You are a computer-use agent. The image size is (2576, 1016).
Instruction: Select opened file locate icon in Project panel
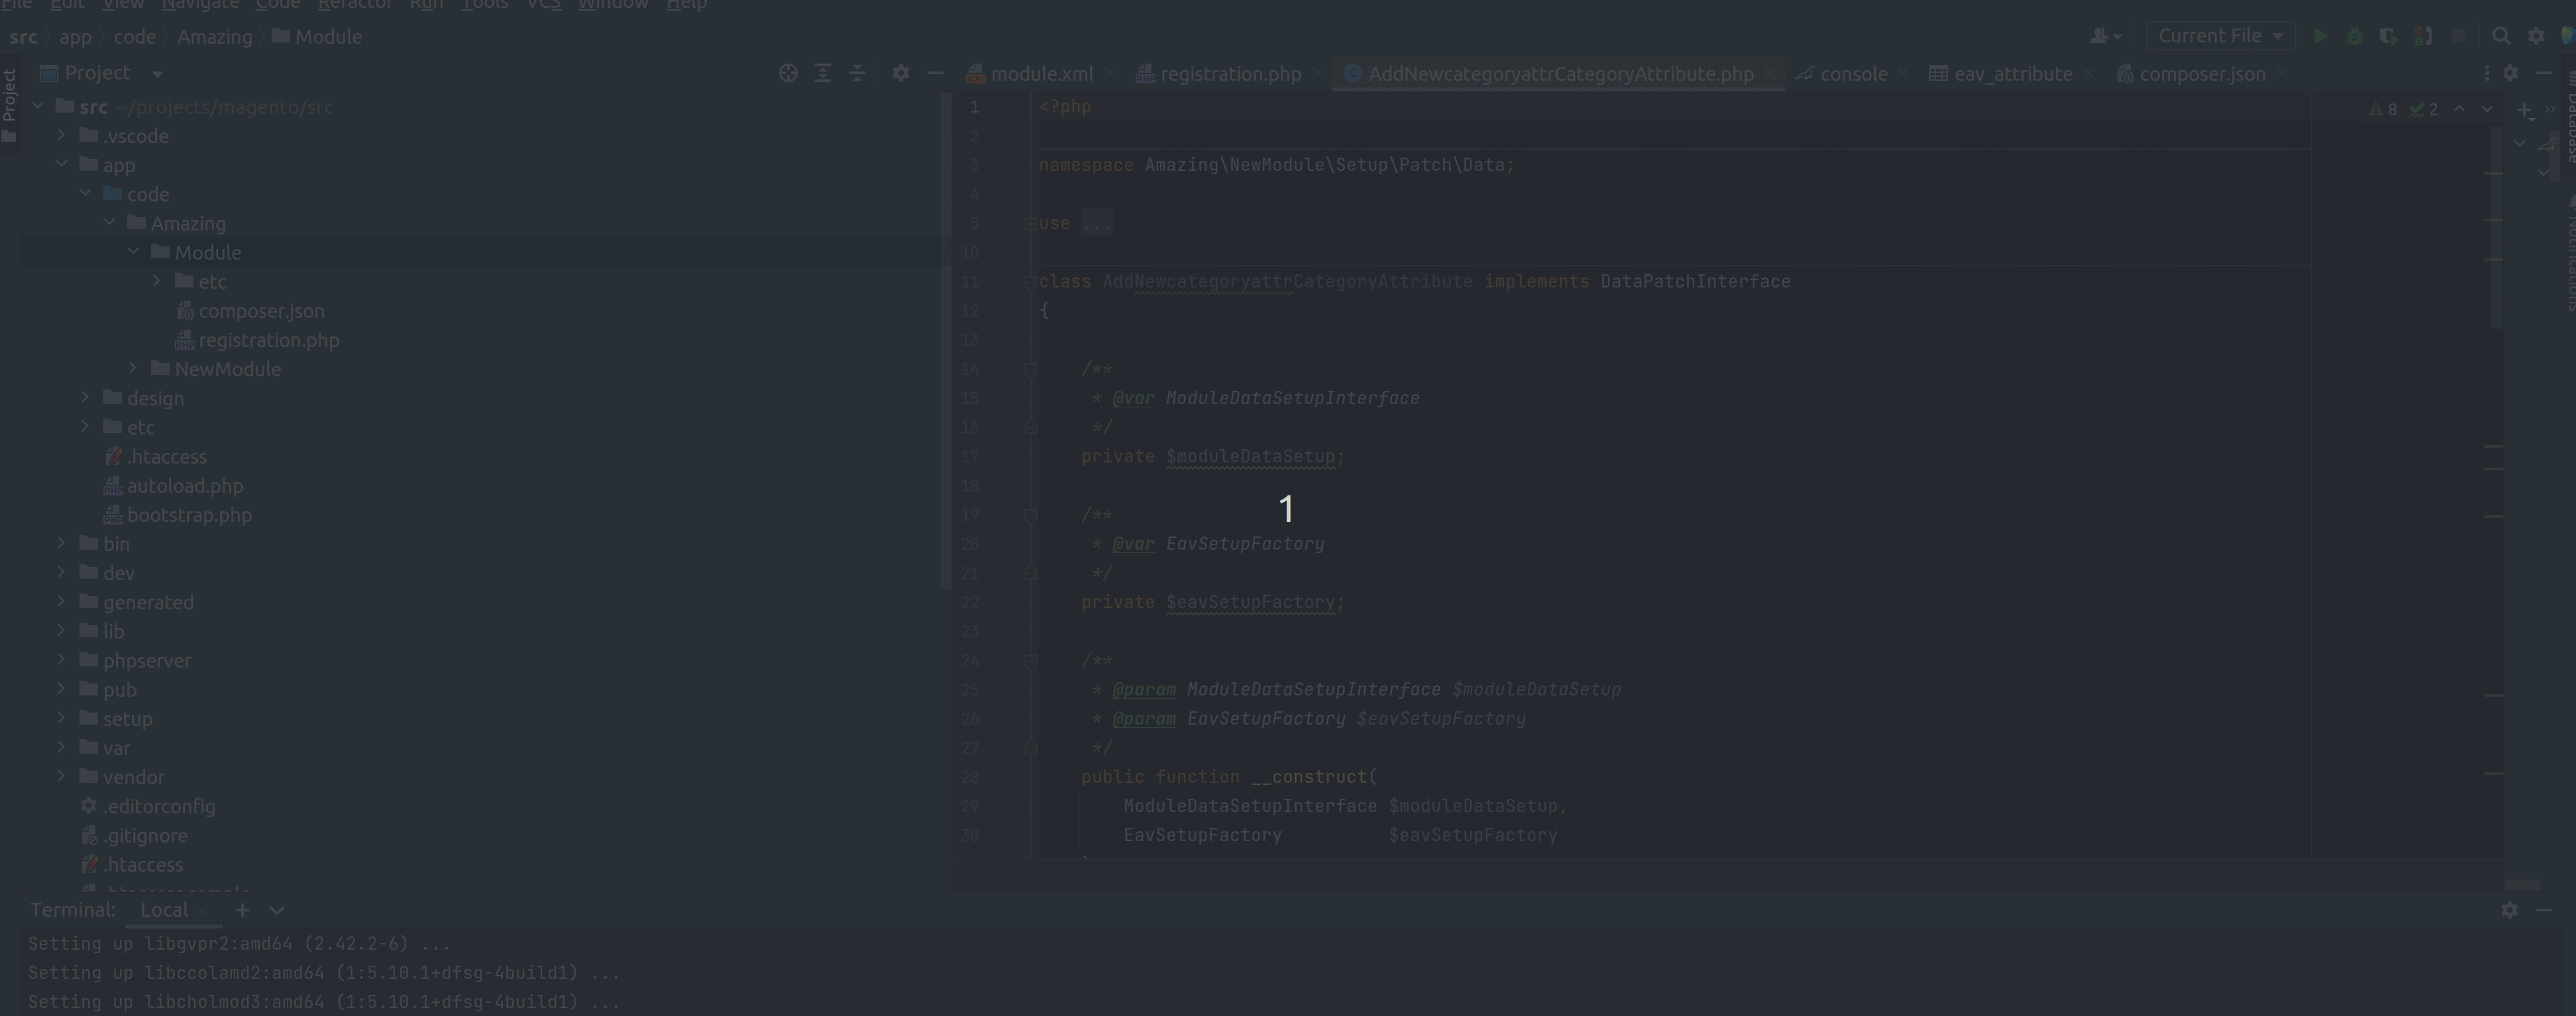788,73
